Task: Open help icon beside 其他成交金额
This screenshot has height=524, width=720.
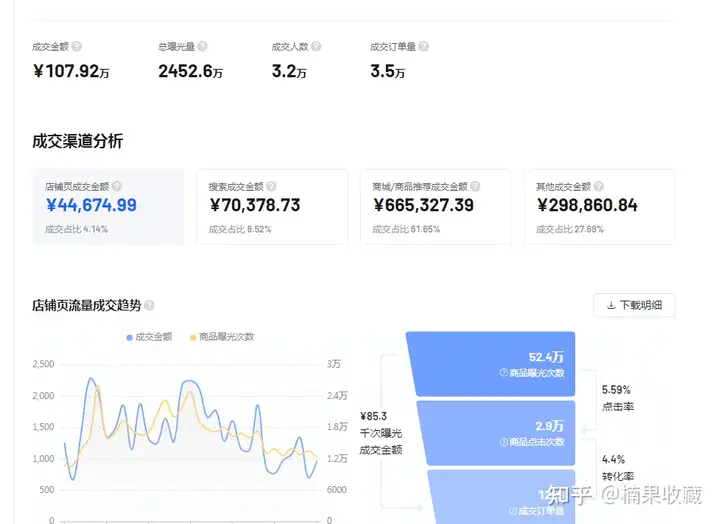Action: point(598,186)
